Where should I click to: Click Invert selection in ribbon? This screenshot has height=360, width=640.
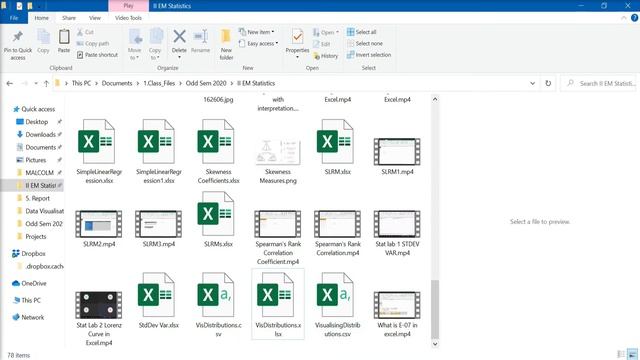(x=369, y=55)
